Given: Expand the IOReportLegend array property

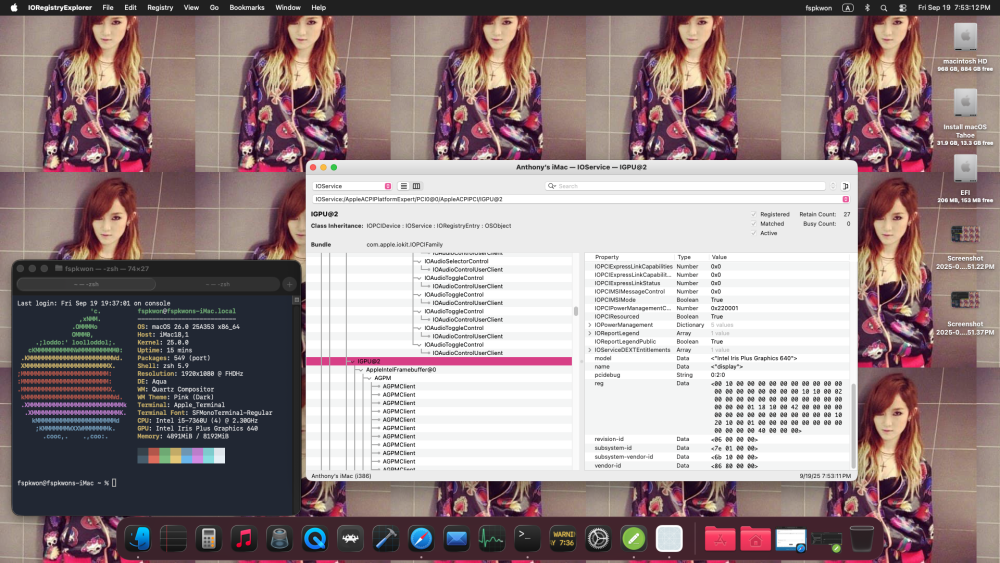Looking at the screenshot, I should (x=590, y=333).
